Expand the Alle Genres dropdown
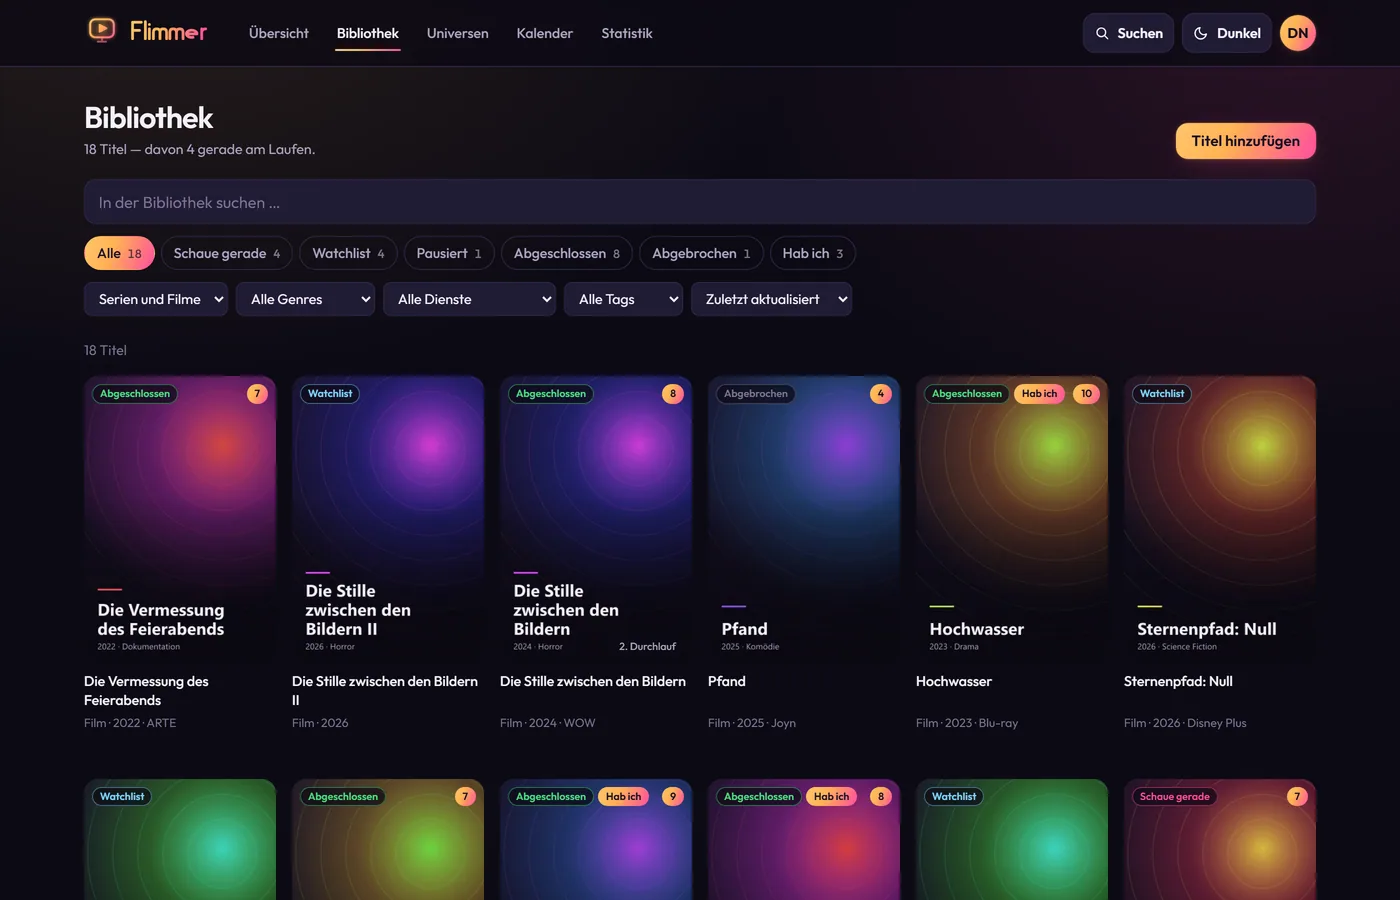 (305, 299)
